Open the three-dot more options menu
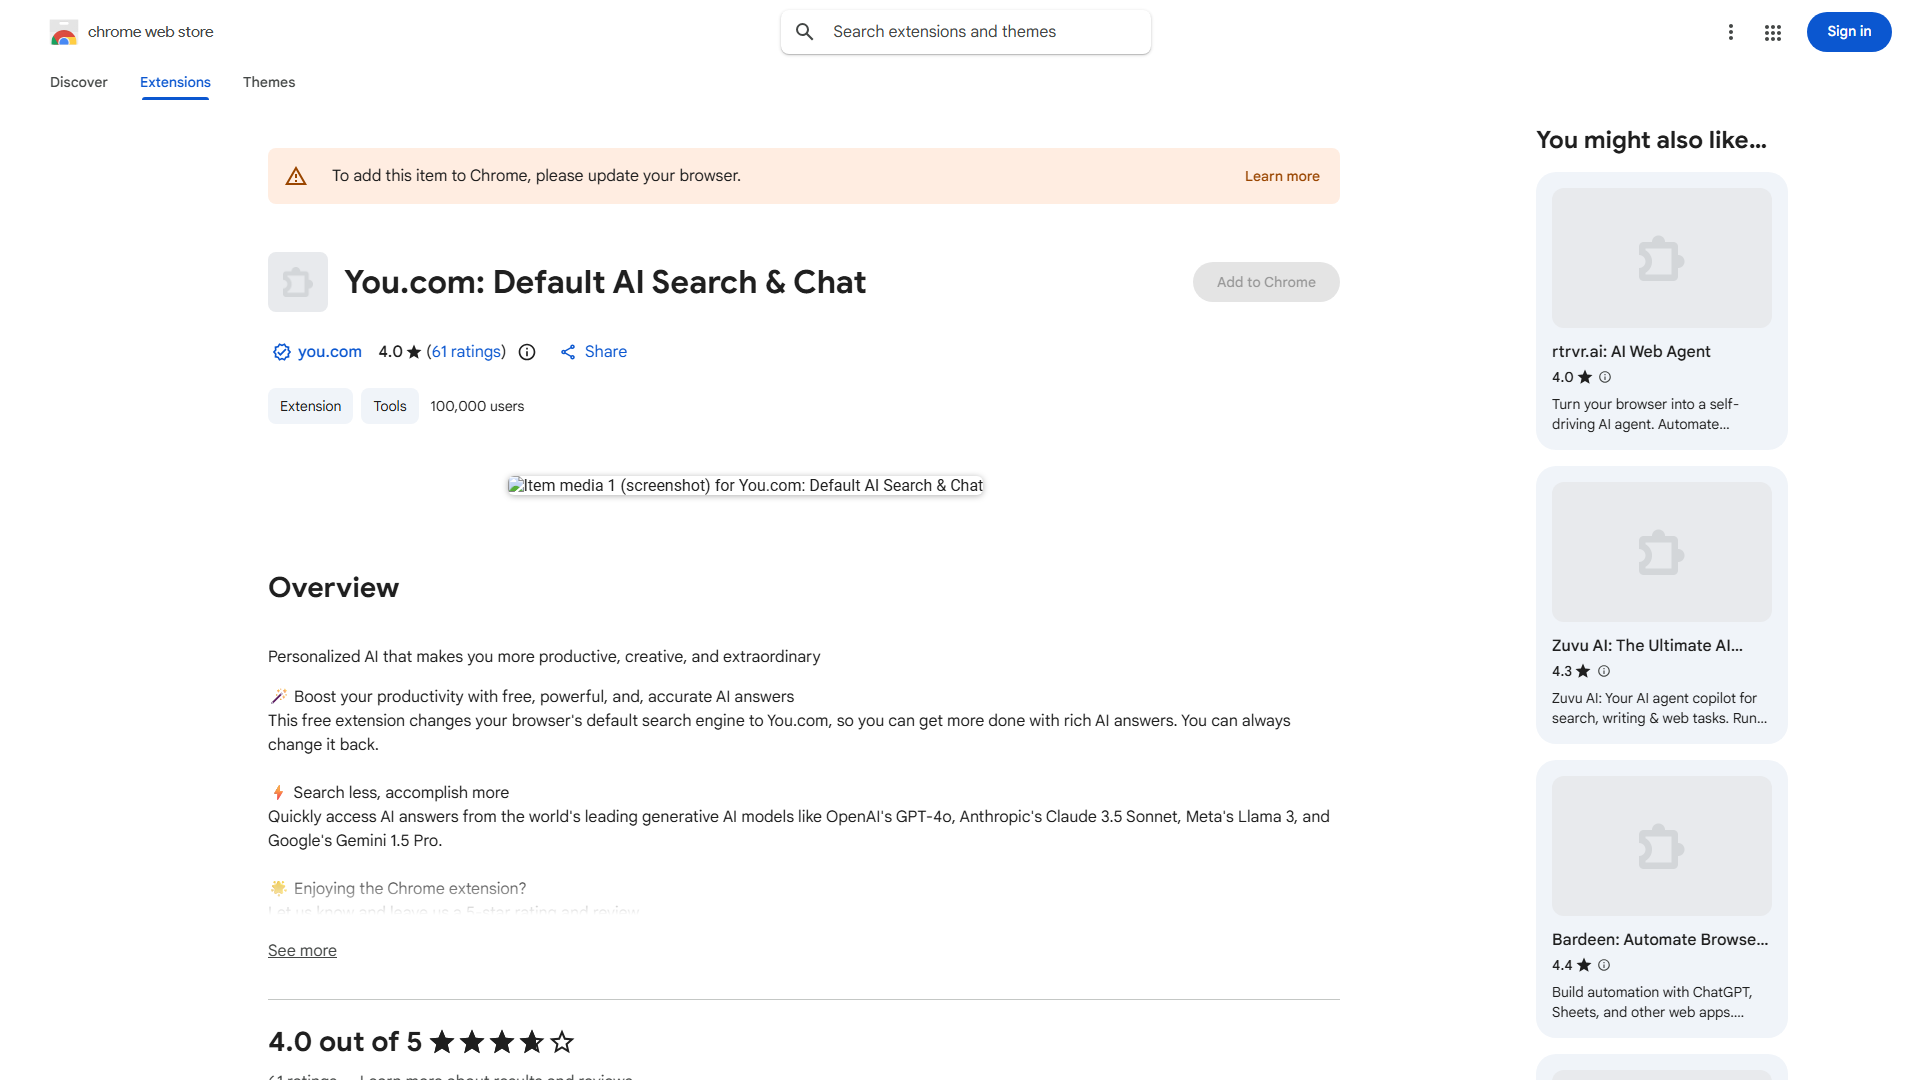 pos(1730,32)
